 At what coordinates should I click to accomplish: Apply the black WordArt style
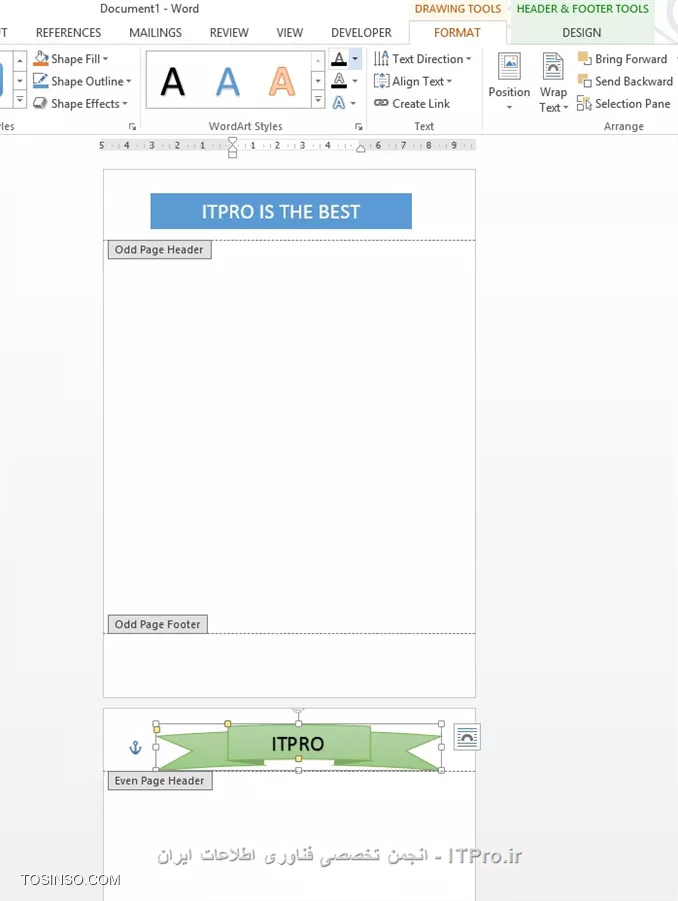tap(173, 81)
